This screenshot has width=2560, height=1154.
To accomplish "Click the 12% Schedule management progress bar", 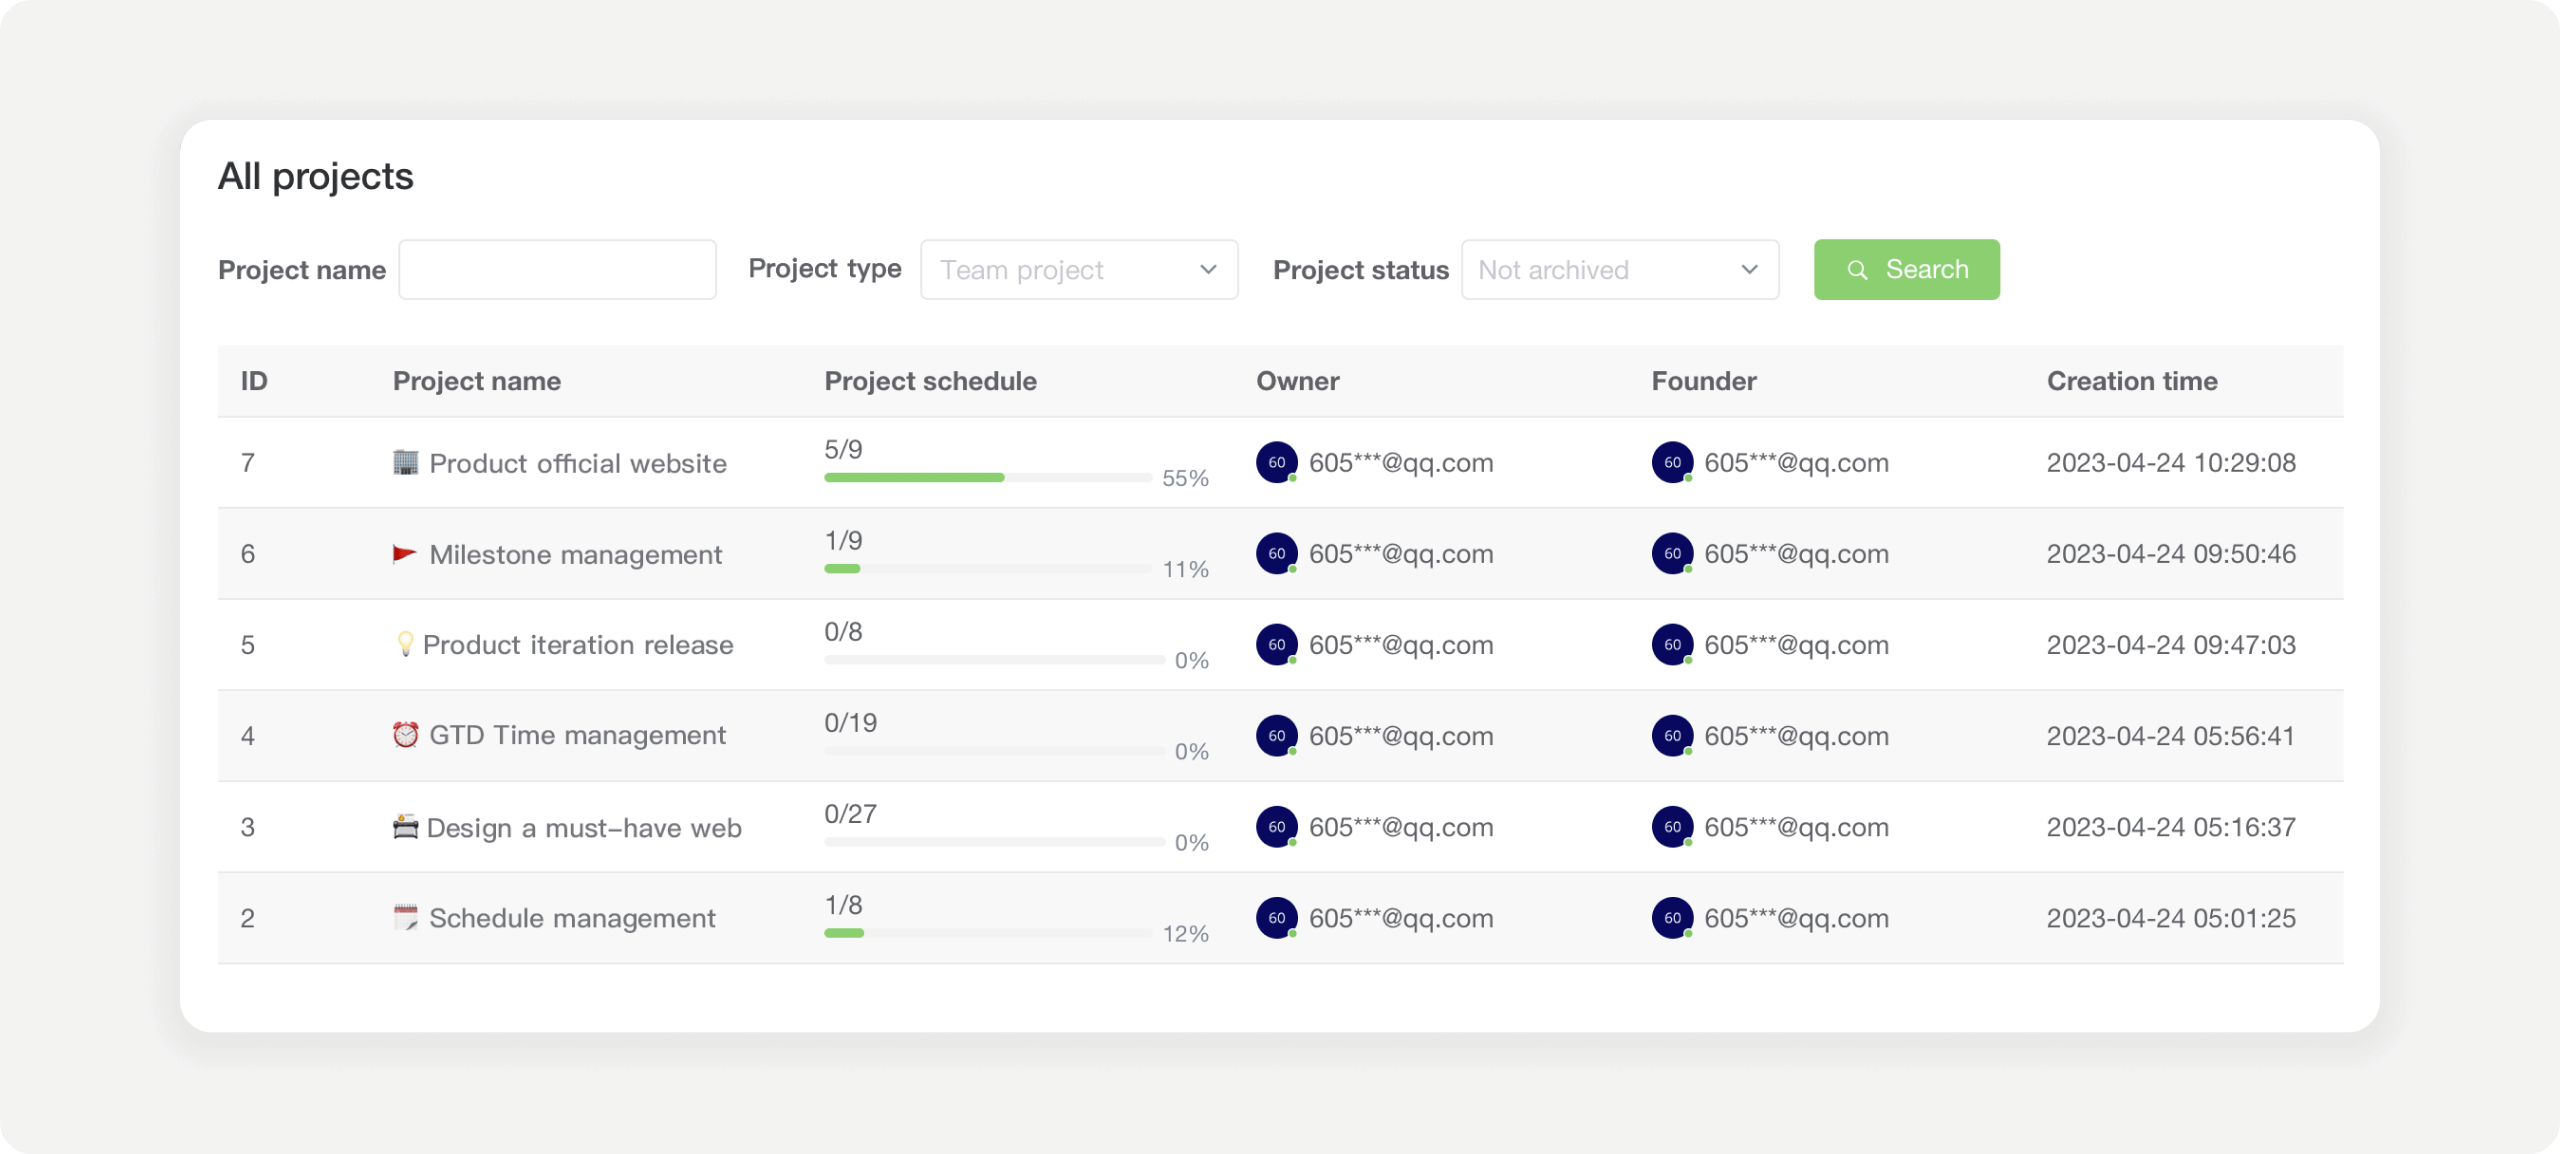I will tap(988, 933).
